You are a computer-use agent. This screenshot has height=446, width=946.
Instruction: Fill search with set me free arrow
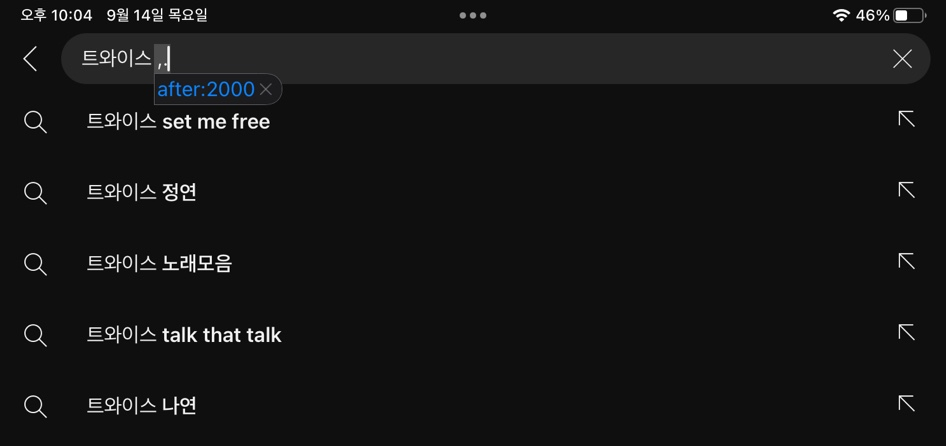[906, 119]
